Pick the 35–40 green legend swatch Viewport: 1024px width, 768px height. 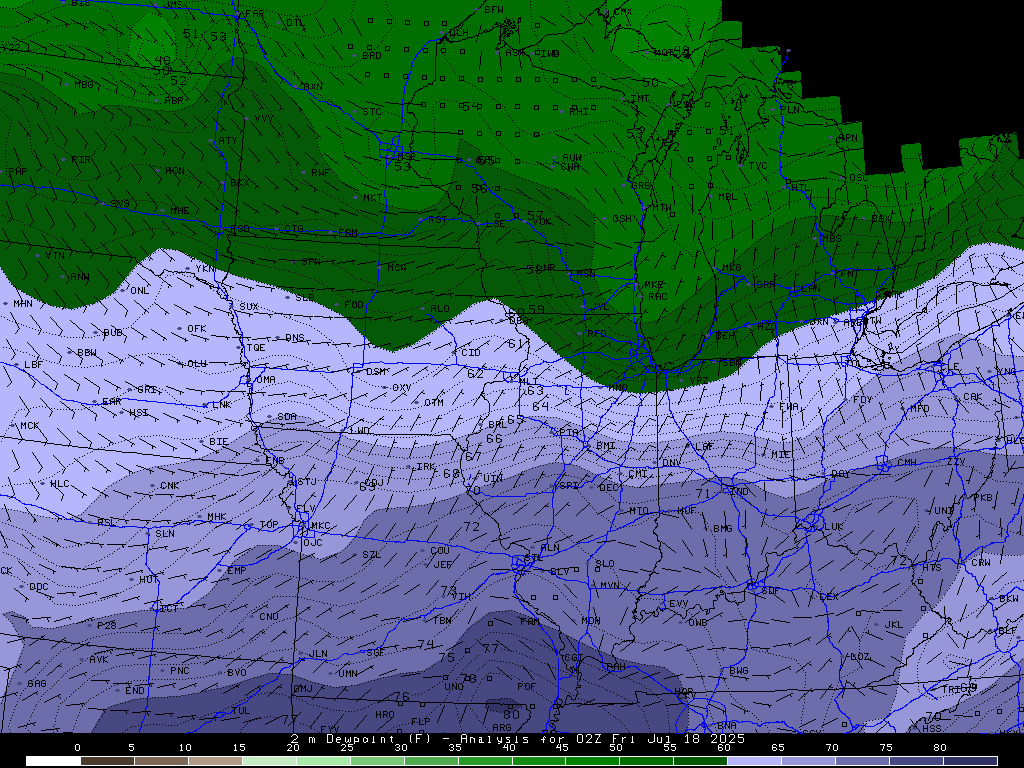pyautogui.click(x=485, y=761)
